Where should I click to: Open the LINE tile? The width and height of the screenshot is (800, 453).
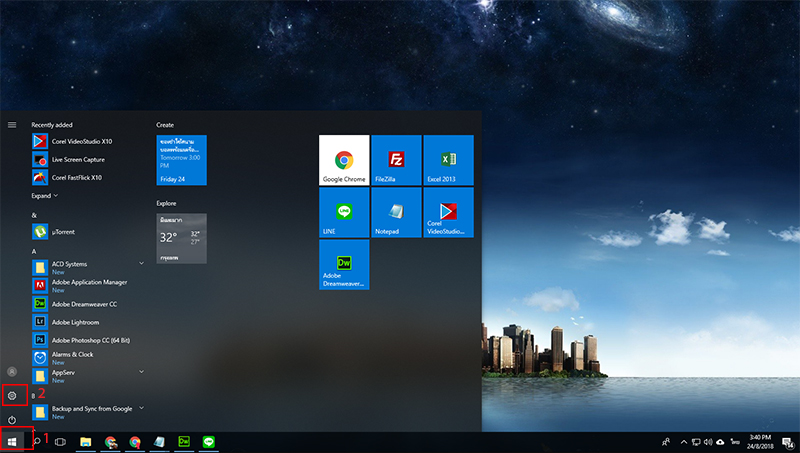344,212
